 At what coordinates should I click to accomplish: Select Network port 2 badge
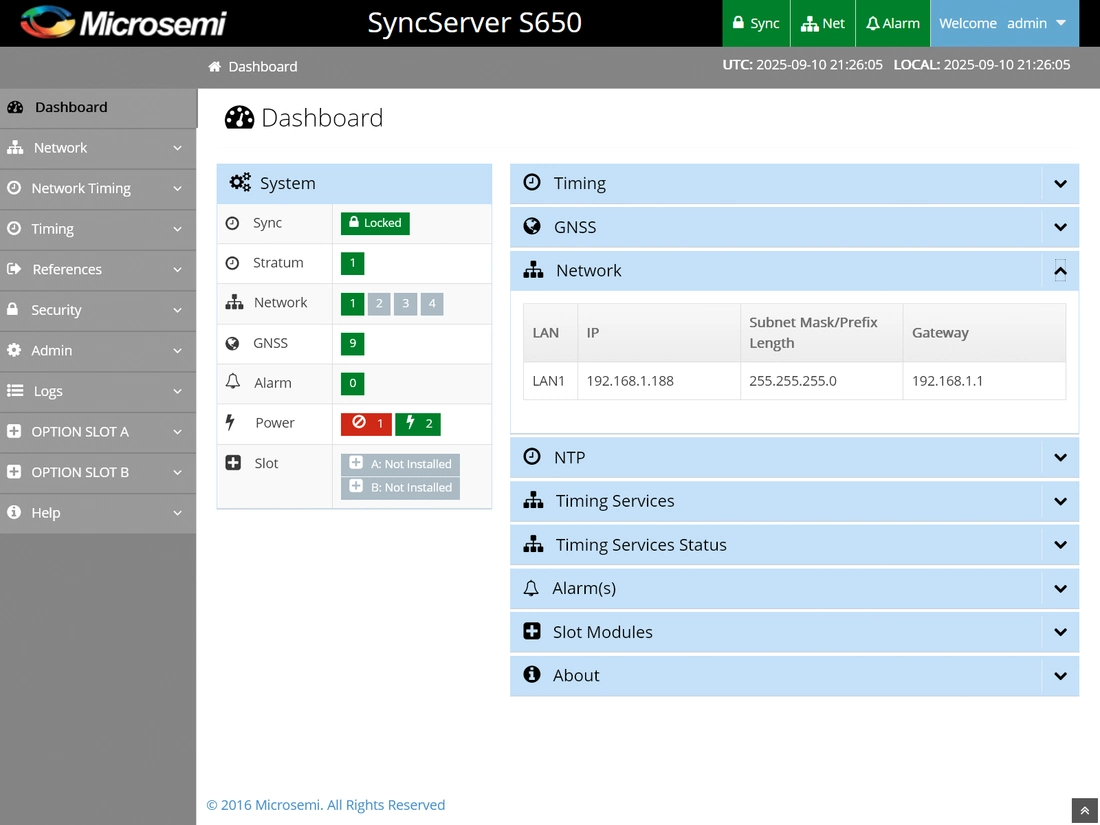(x=379, y=304)
